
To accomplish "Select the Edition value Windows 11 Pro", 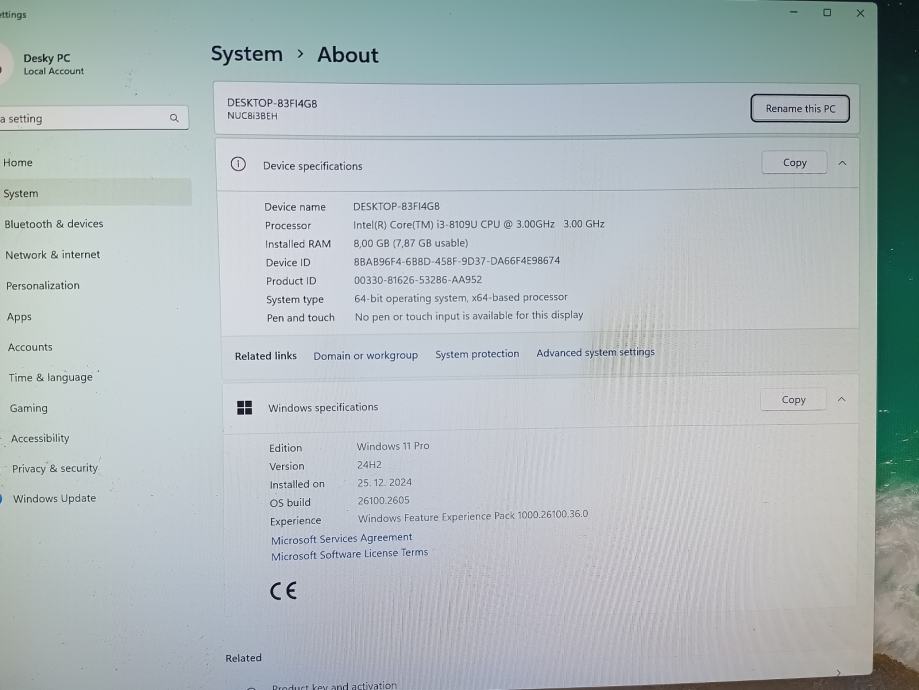I will 393,446.
